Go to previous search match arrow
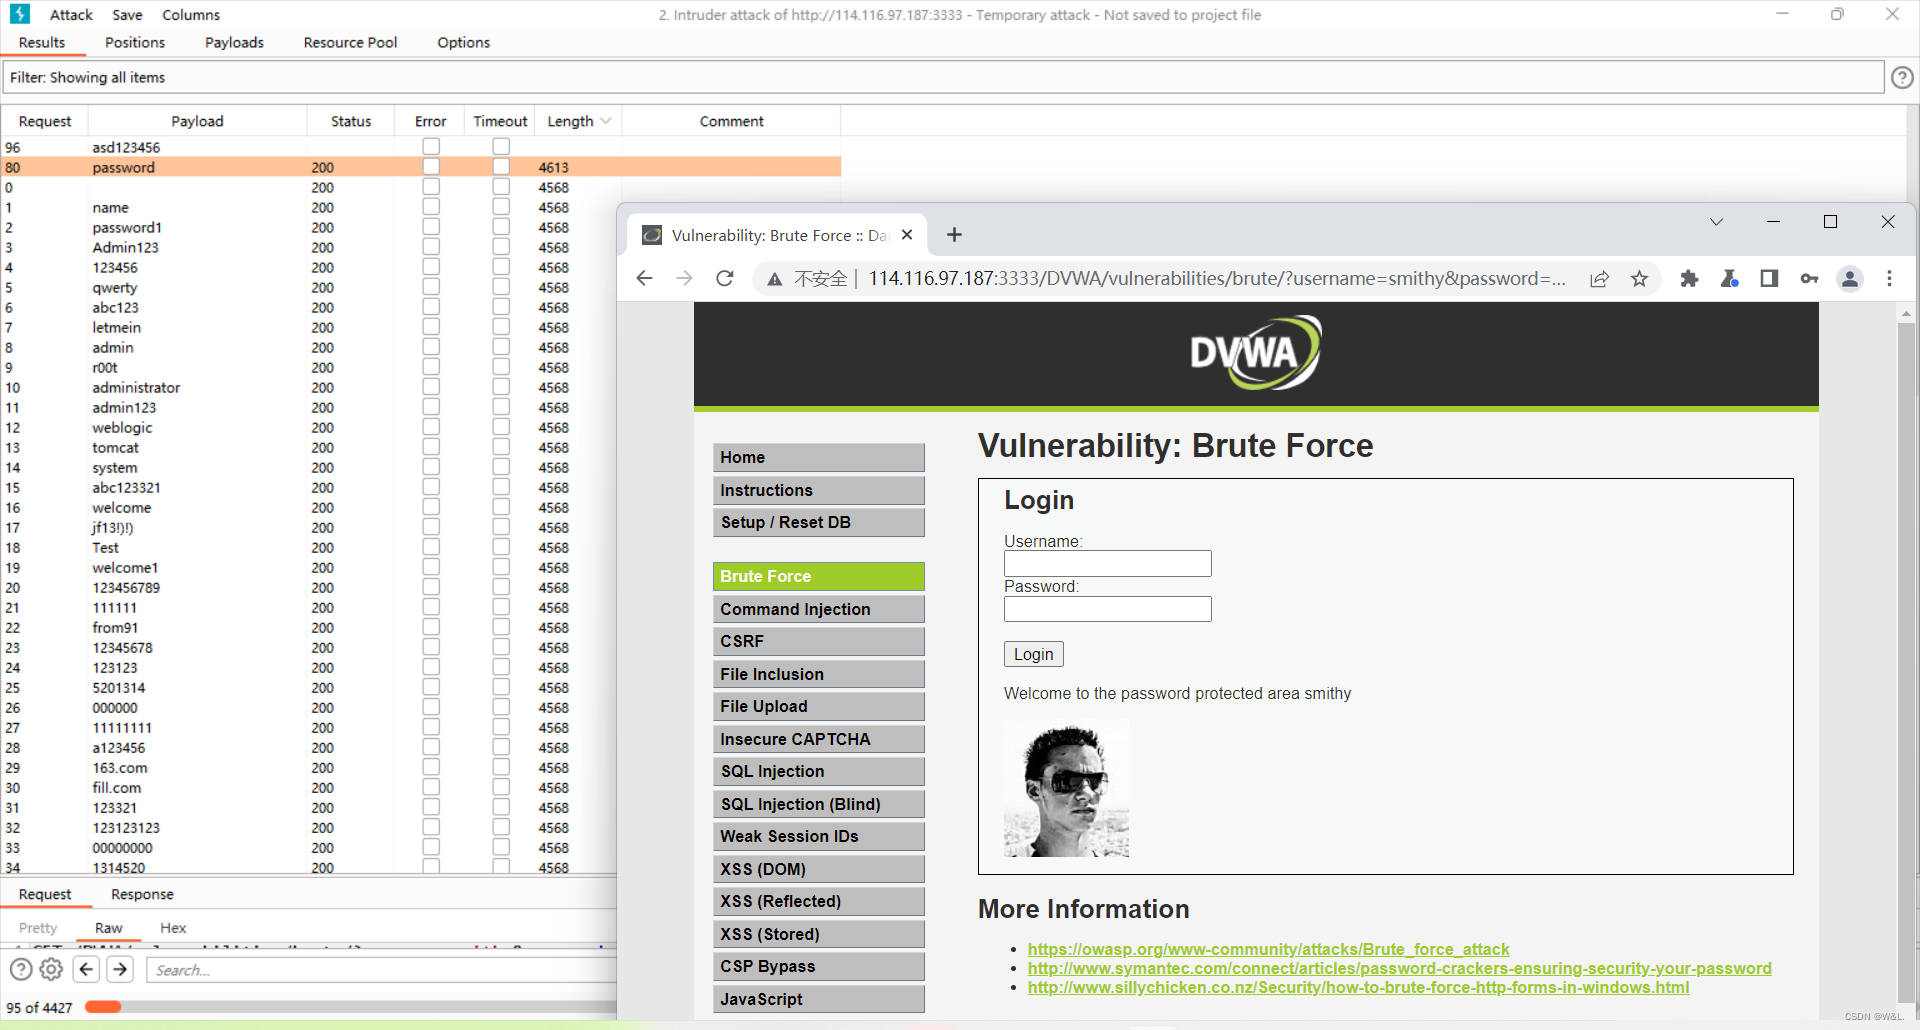1920x1030 pixels. [x=87, y=969]
